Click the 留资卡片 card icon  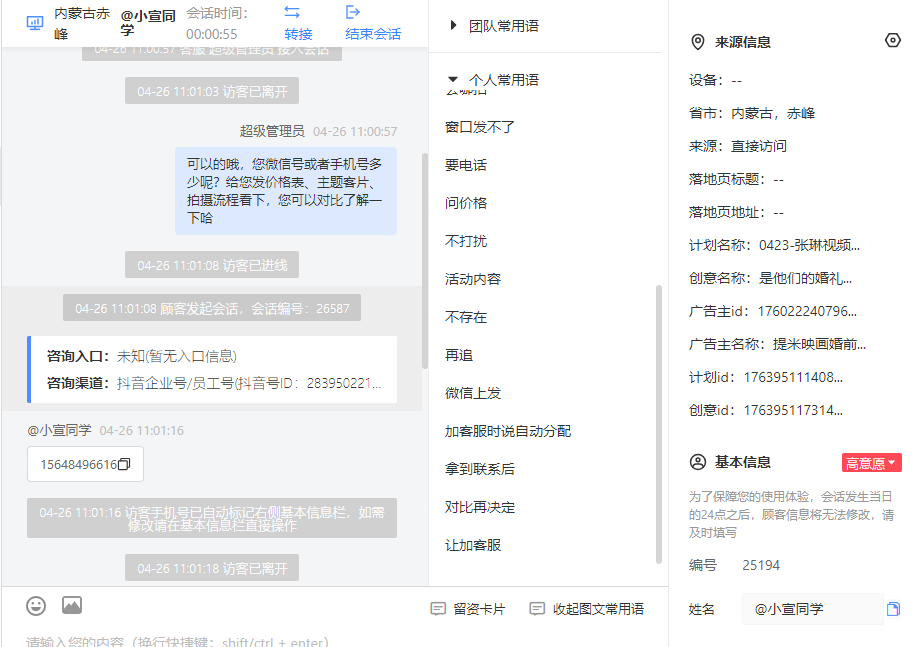coord(438,609)
